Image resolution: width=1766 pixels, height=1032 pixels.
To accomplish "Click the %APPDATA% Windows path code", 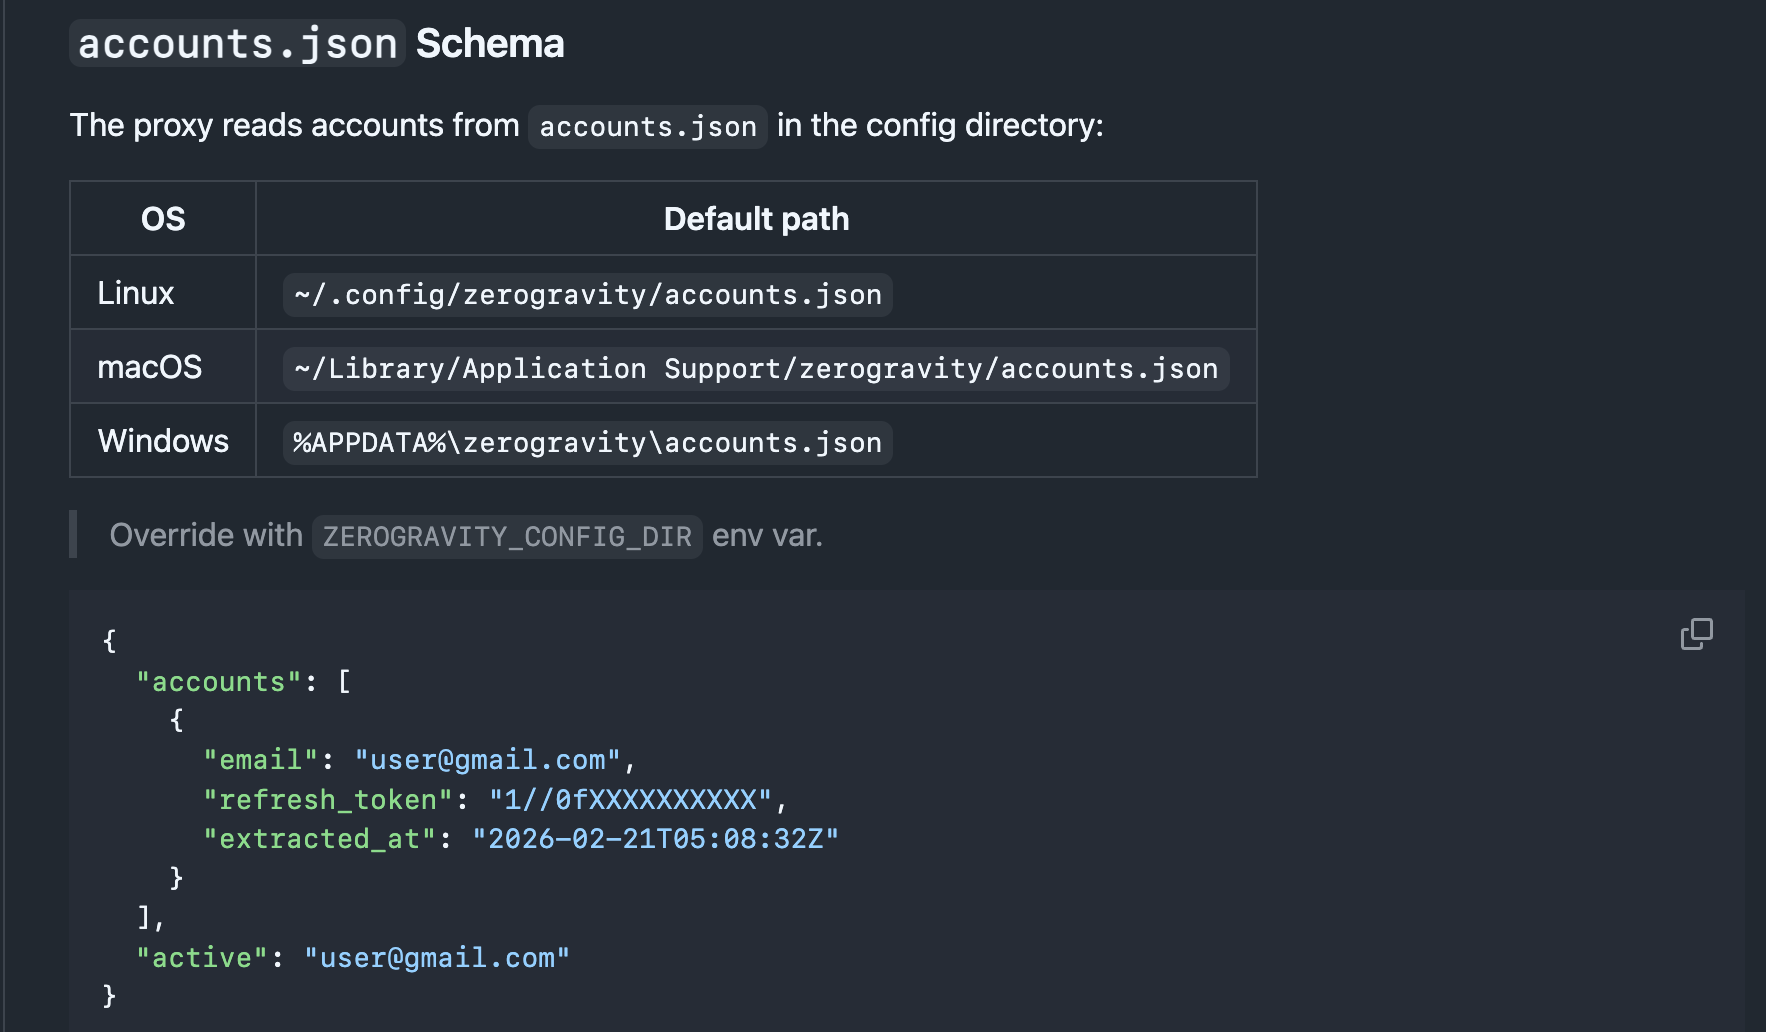I will click(x=588, y=443).
